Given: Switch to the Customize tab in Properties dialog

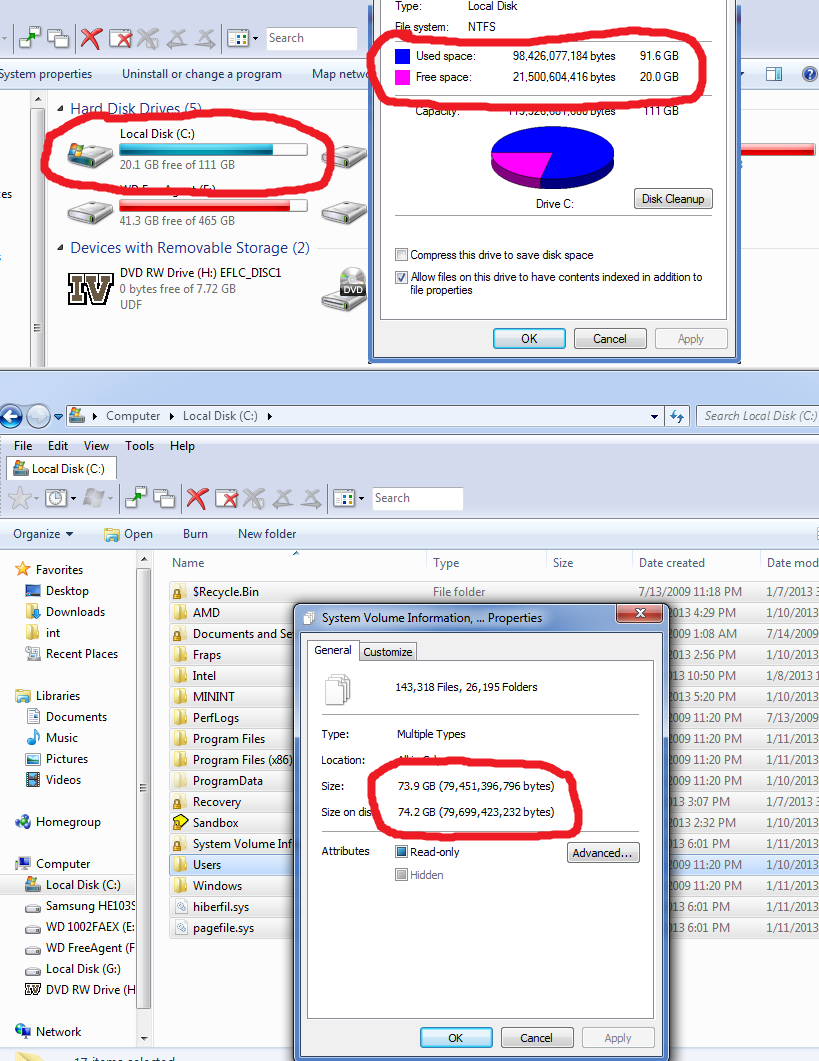Looking at the screenshot, I should (388, 652).
